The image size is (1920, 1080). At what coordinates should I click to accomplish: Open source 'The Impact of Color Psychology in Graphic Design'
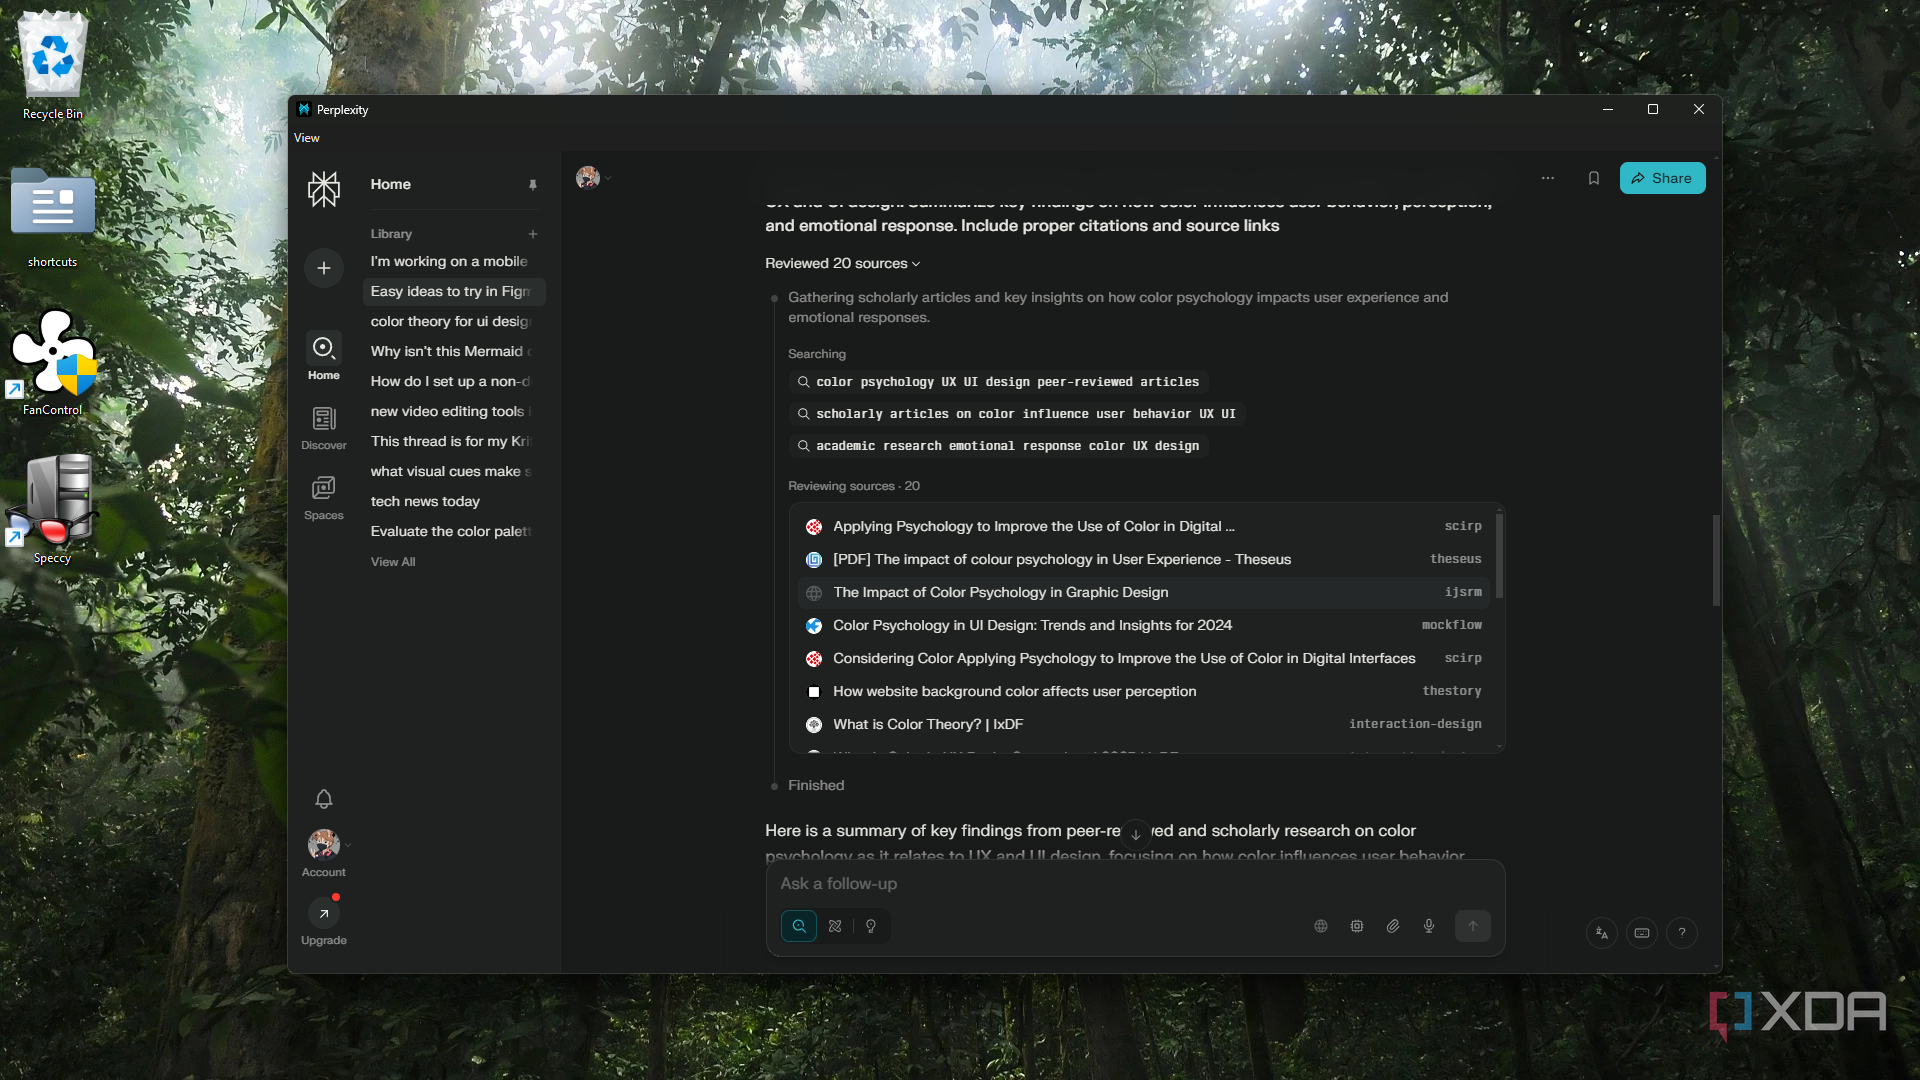pos(1143,593)
